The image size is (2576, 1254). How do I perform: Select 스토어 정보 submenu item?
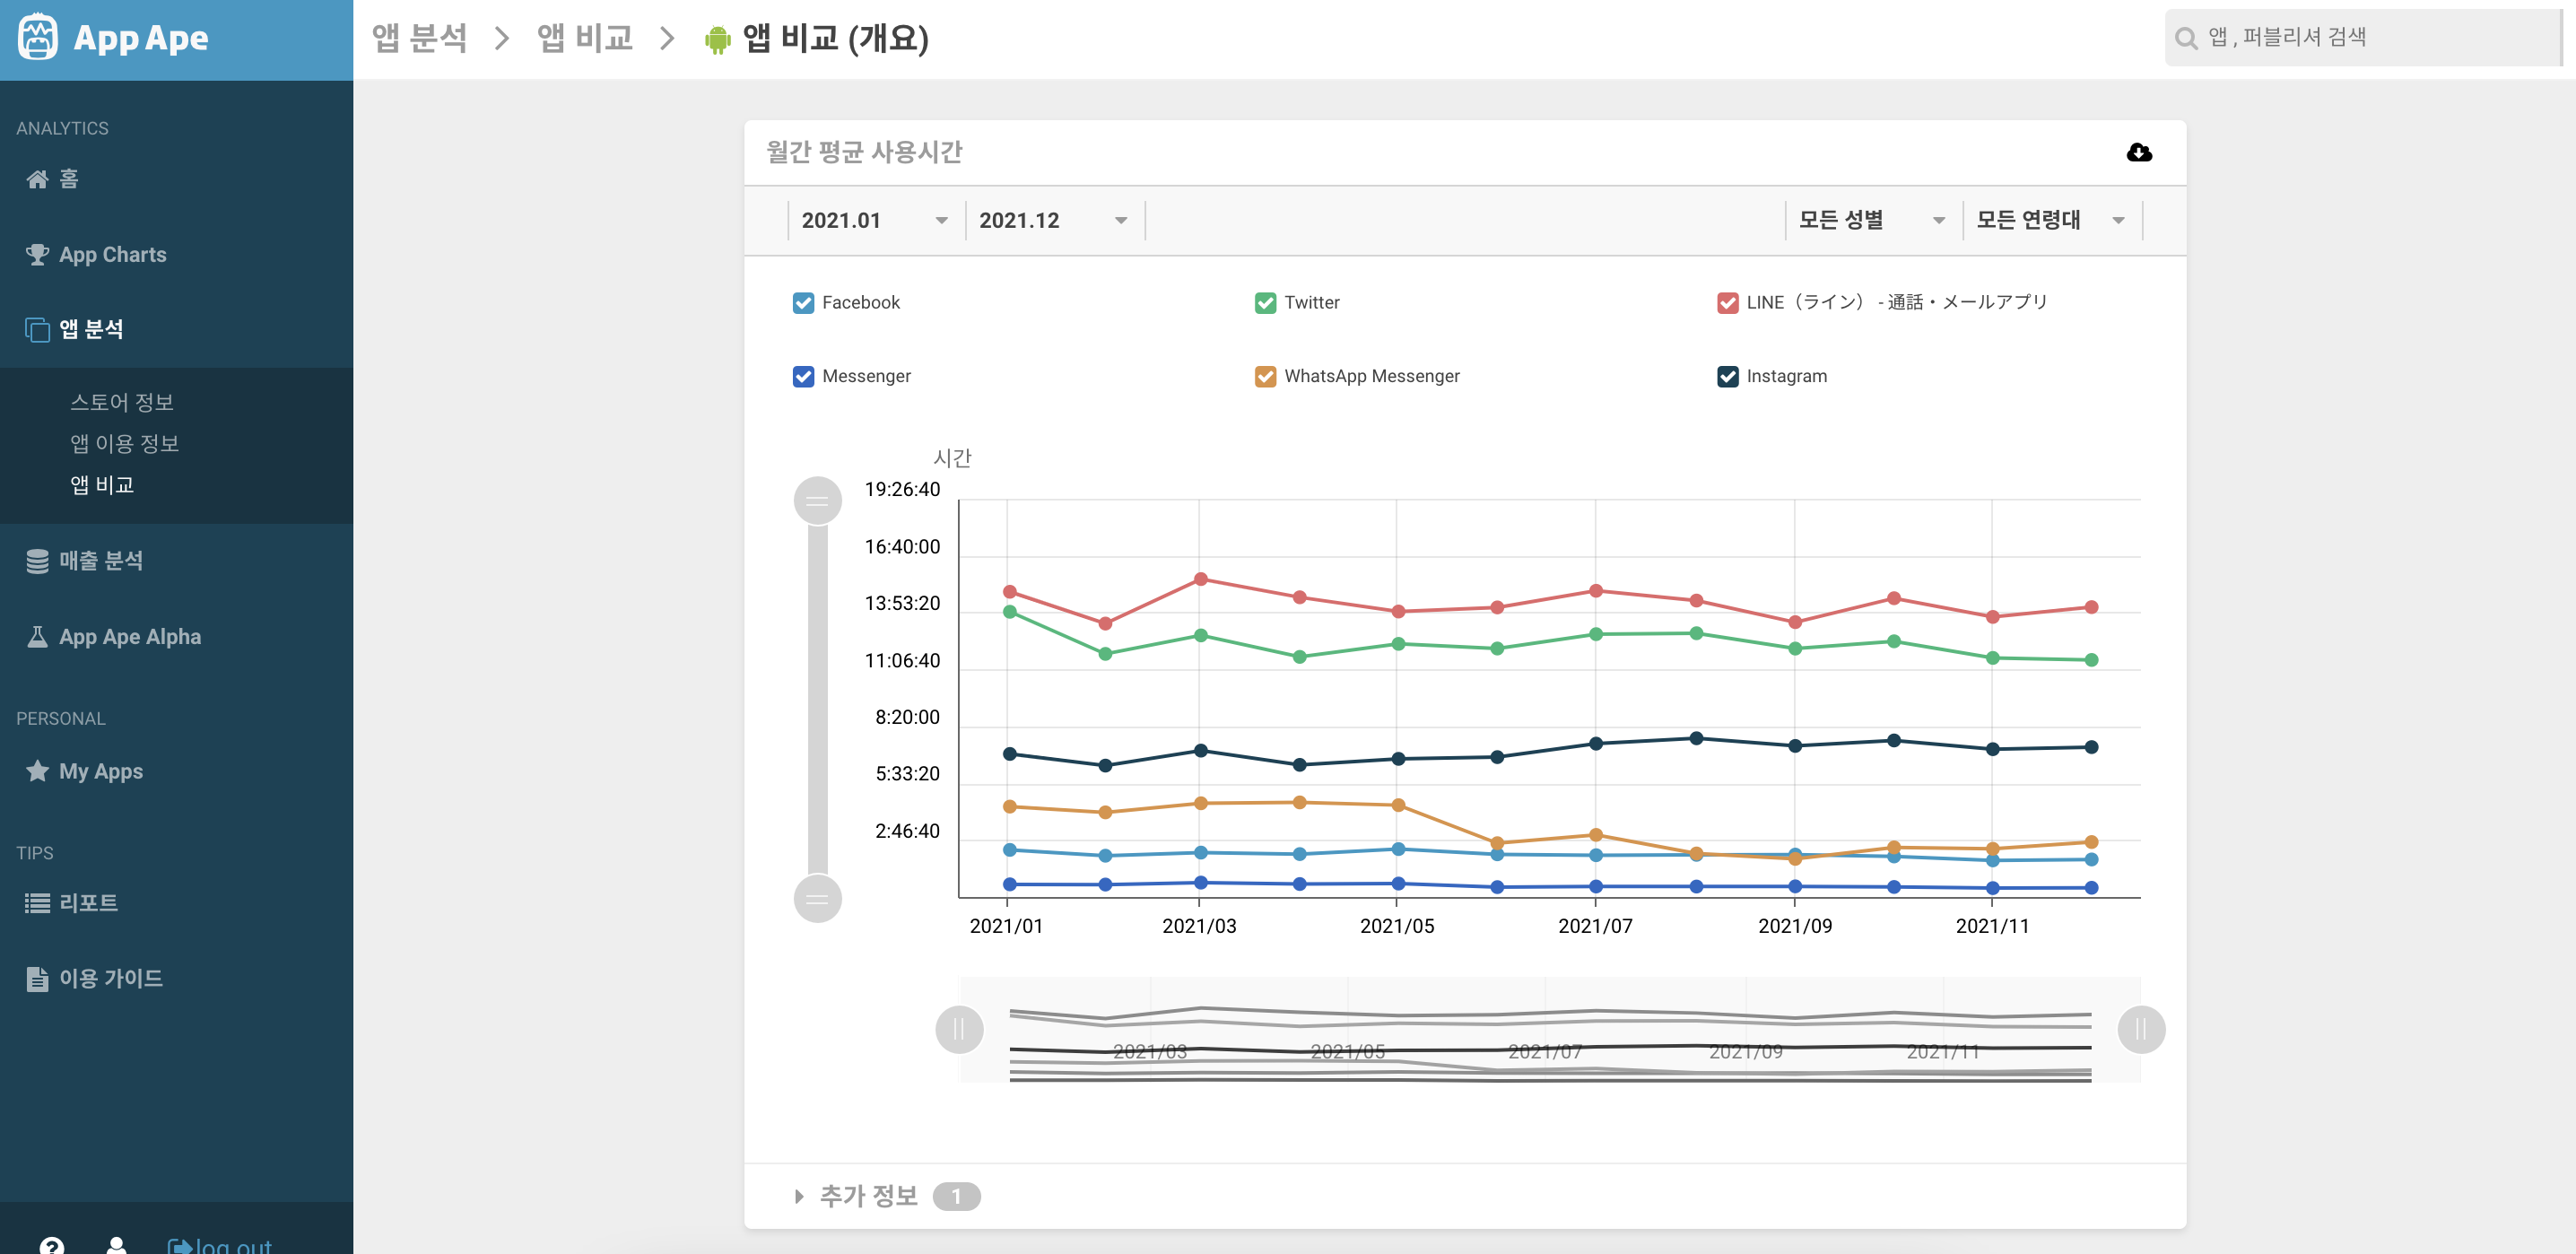pos(122,402)
